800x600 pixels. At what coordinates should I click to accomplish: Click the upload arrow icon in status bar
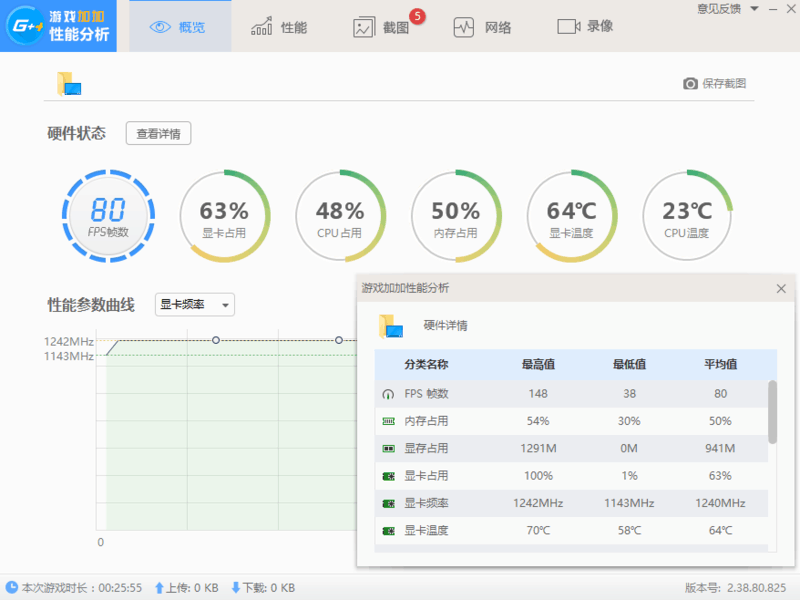(159, 588)
